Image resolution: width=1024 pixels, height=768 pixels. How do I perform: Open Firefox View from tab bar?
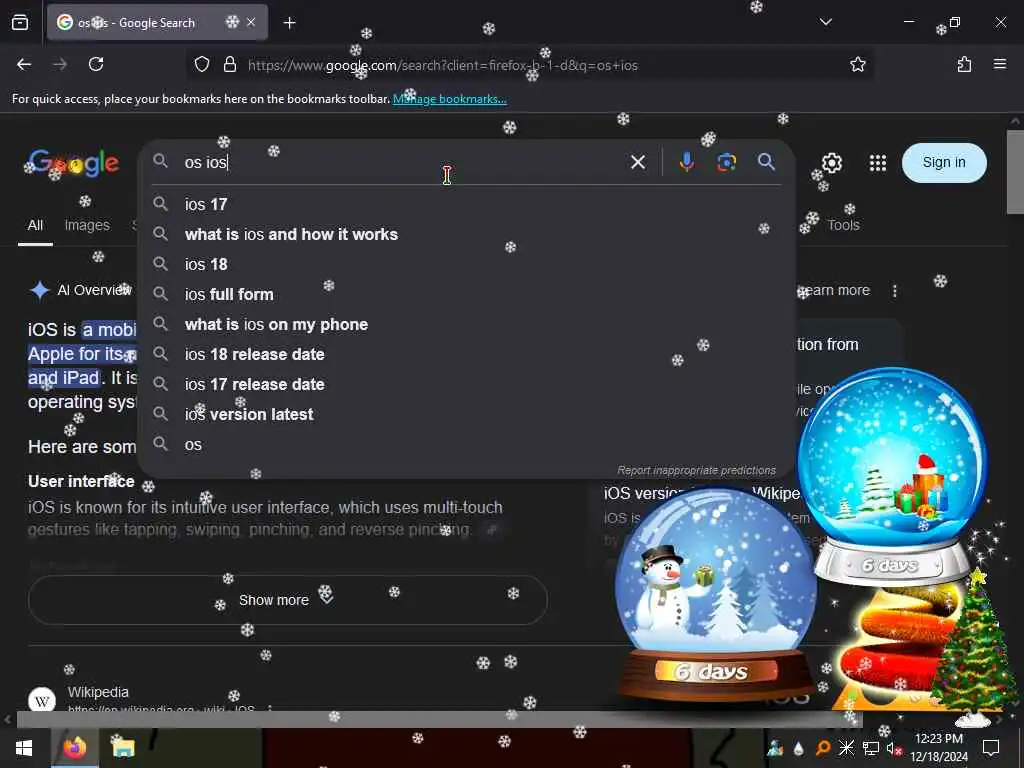tap(20, 22)
